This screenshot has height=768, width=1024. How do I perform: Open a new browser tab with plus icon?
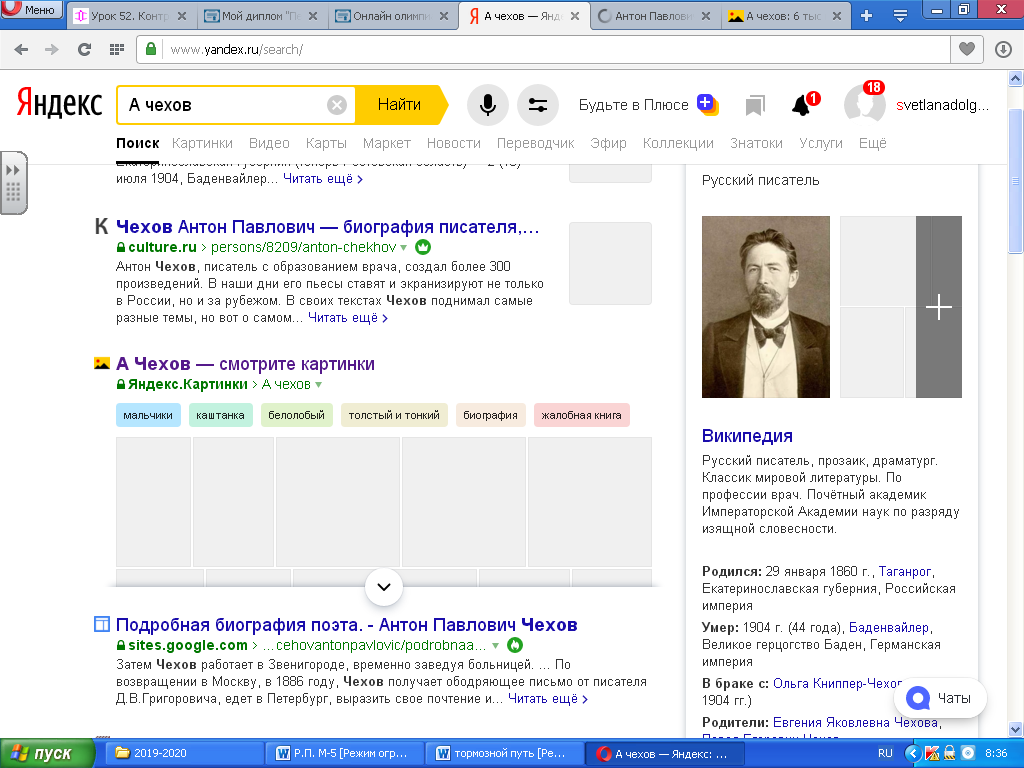click(867, 16)
